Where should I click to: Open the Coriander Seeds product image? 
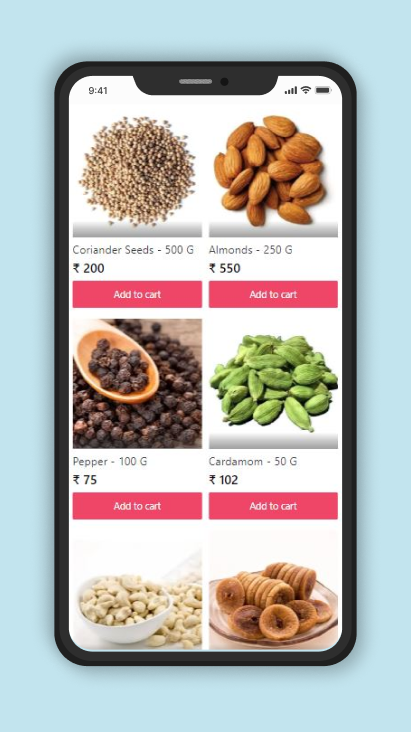coord(137,173)
